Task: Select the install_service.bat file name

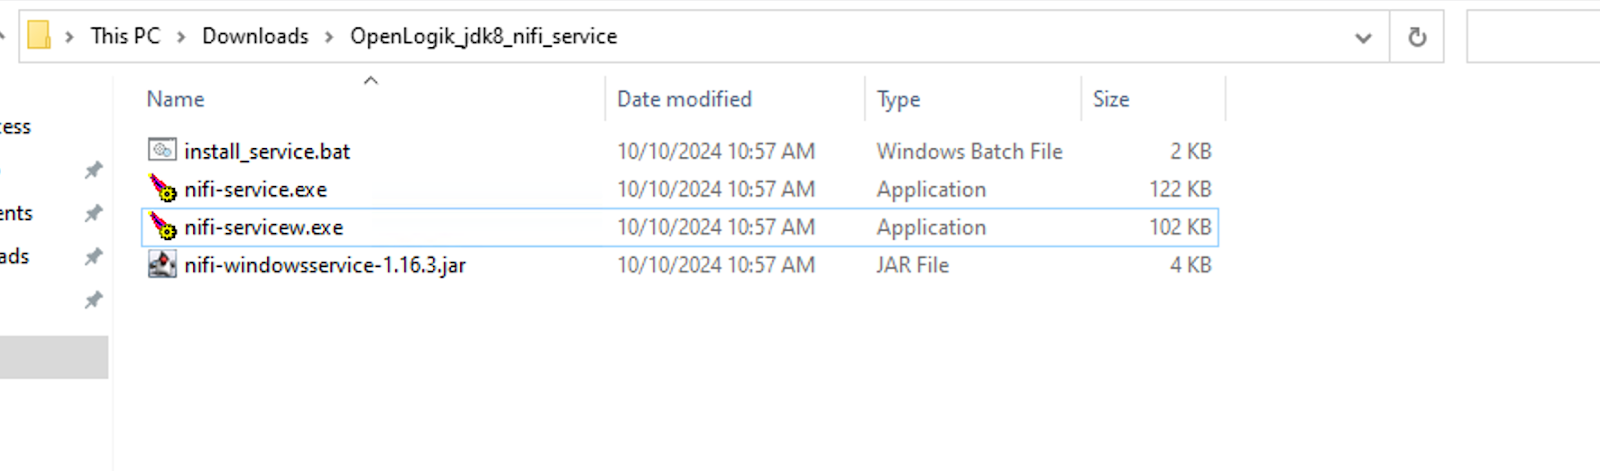Action: pos(267,151)
